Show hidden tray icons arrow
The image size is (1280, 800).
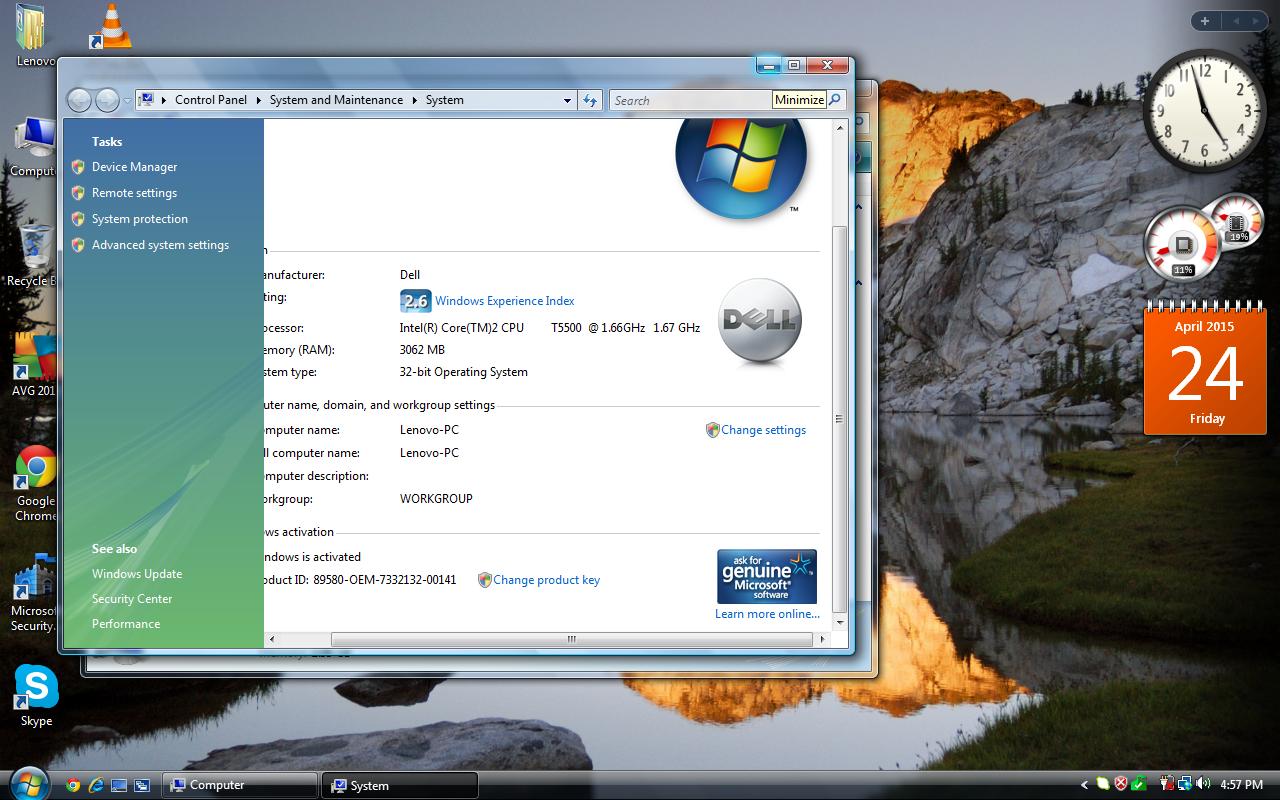(x=1085, y=785)
